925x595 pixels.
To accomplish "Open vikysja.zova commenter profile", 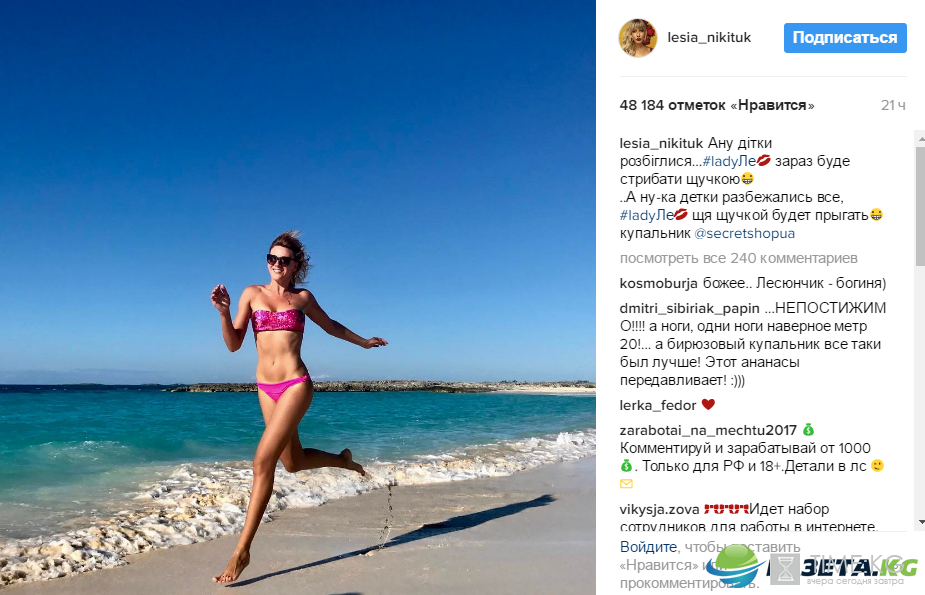I will [x=659, y=509].
